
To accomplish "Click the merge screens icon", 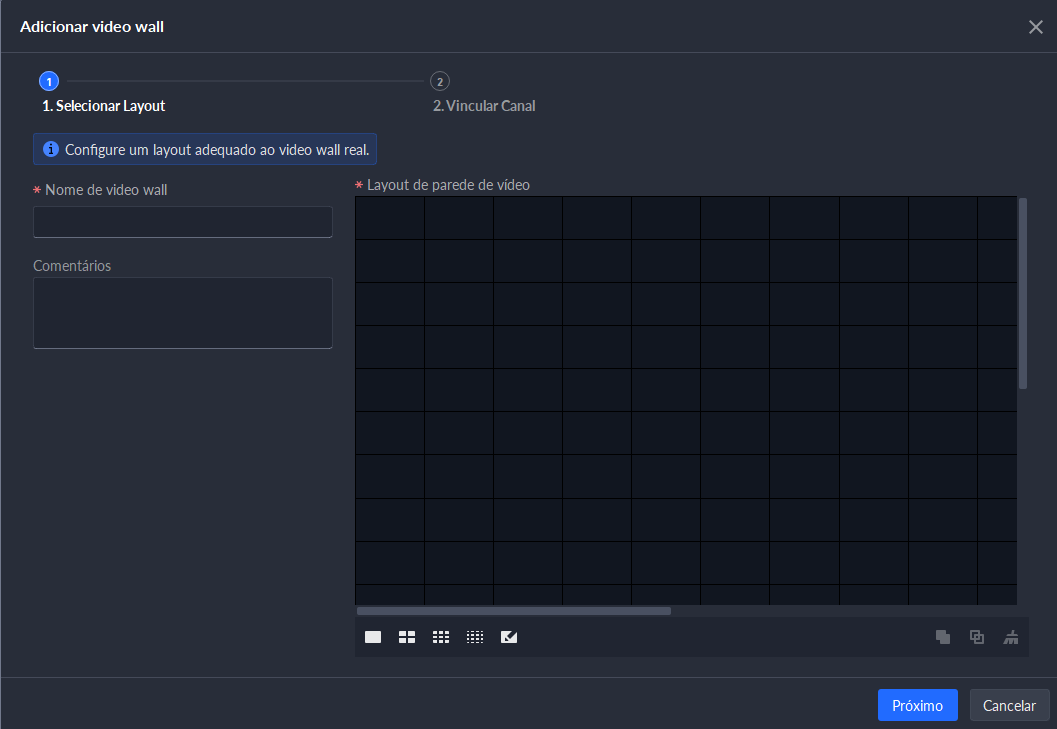I will pyautogui.click(x=943, y=637).
